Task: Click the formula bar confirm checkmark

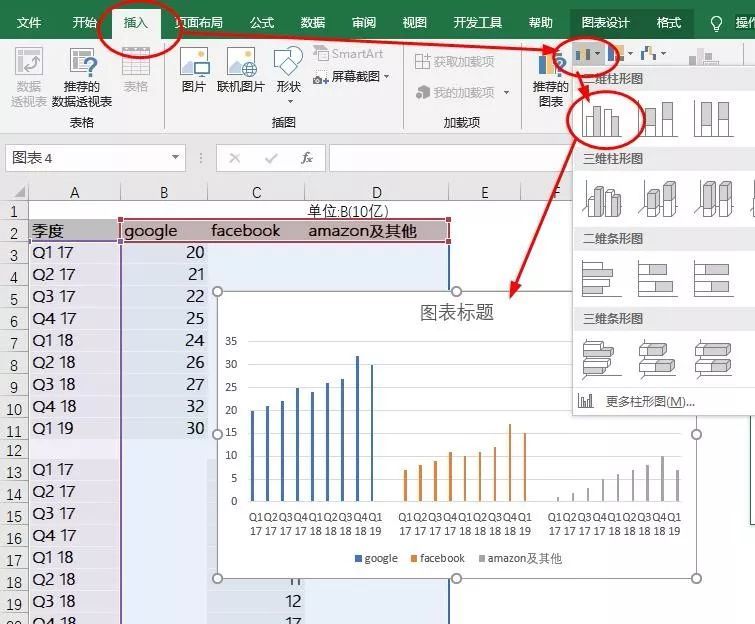Action: [271, 157]
